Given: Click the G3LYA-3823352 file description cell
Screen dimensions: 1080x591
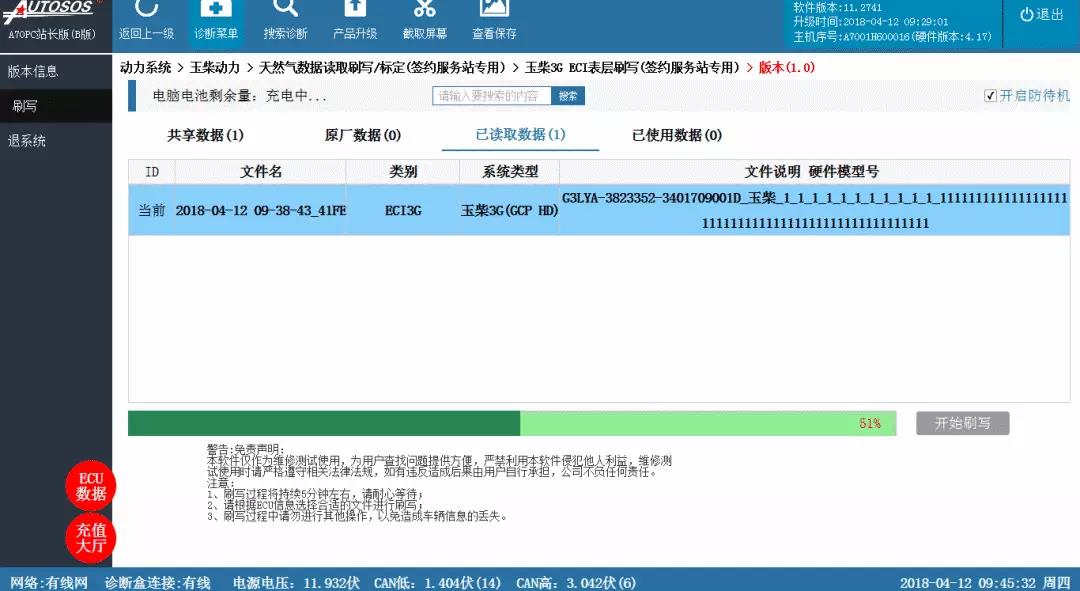Looking at the screenshot, I should click(815, 210).
